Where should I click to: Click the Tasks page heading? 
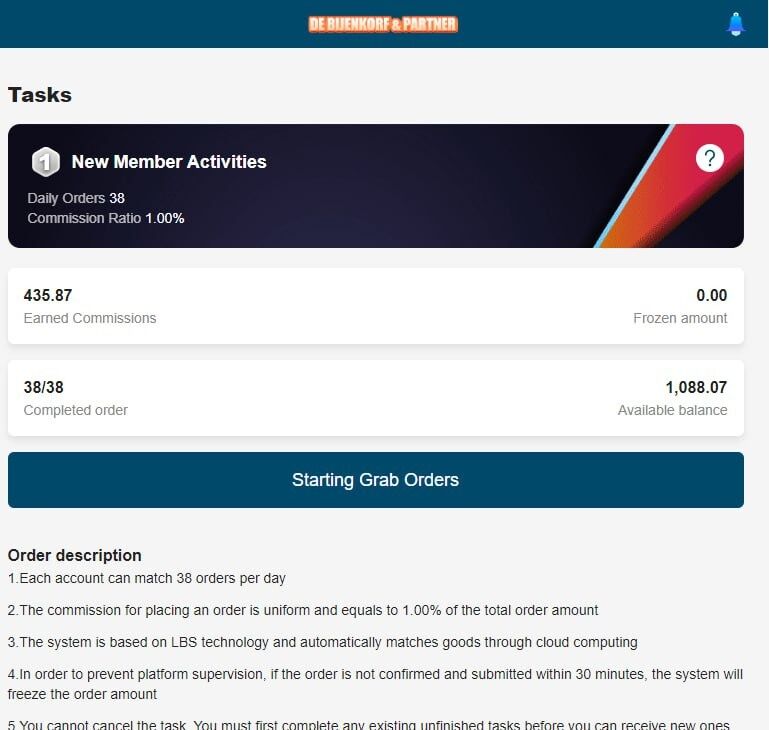(40, 95)
